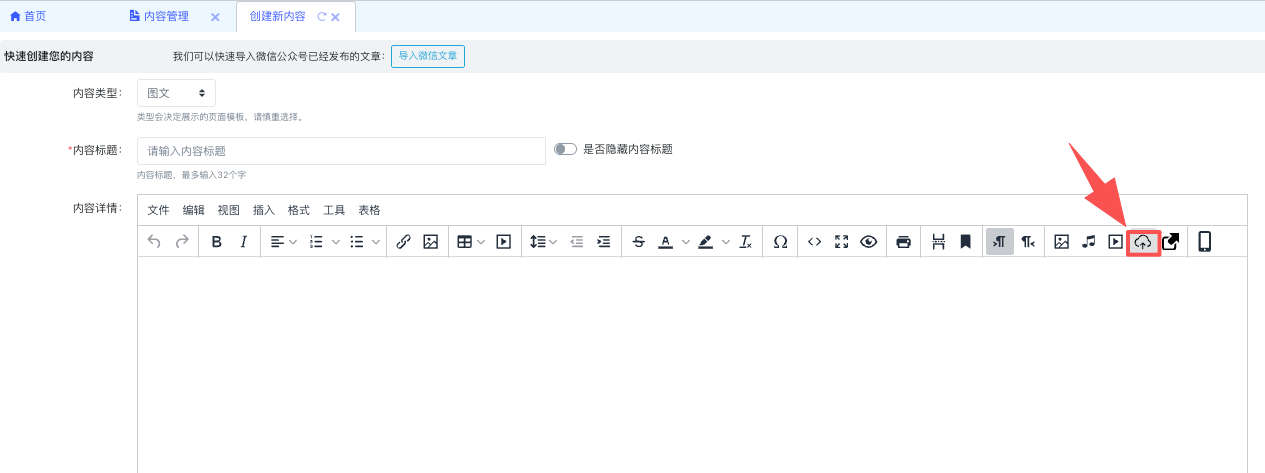The width and height of the screenshot is (1265, 473).
Task: Toggle the hide content title switch
Action: coord(566,149)
